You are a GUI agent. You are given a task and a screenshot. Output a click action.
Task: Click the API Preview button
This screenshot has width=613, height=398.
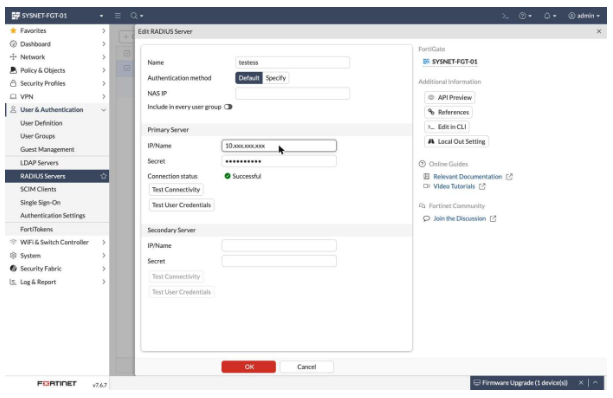[x=450, y=97]
